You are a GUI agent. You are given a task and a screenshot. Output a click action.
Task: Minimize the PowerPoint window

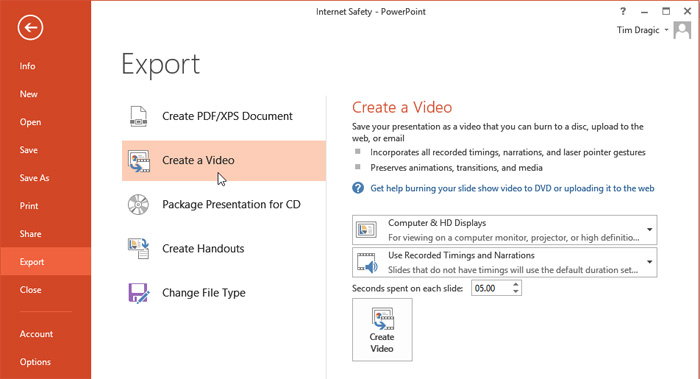click(644, 12)
